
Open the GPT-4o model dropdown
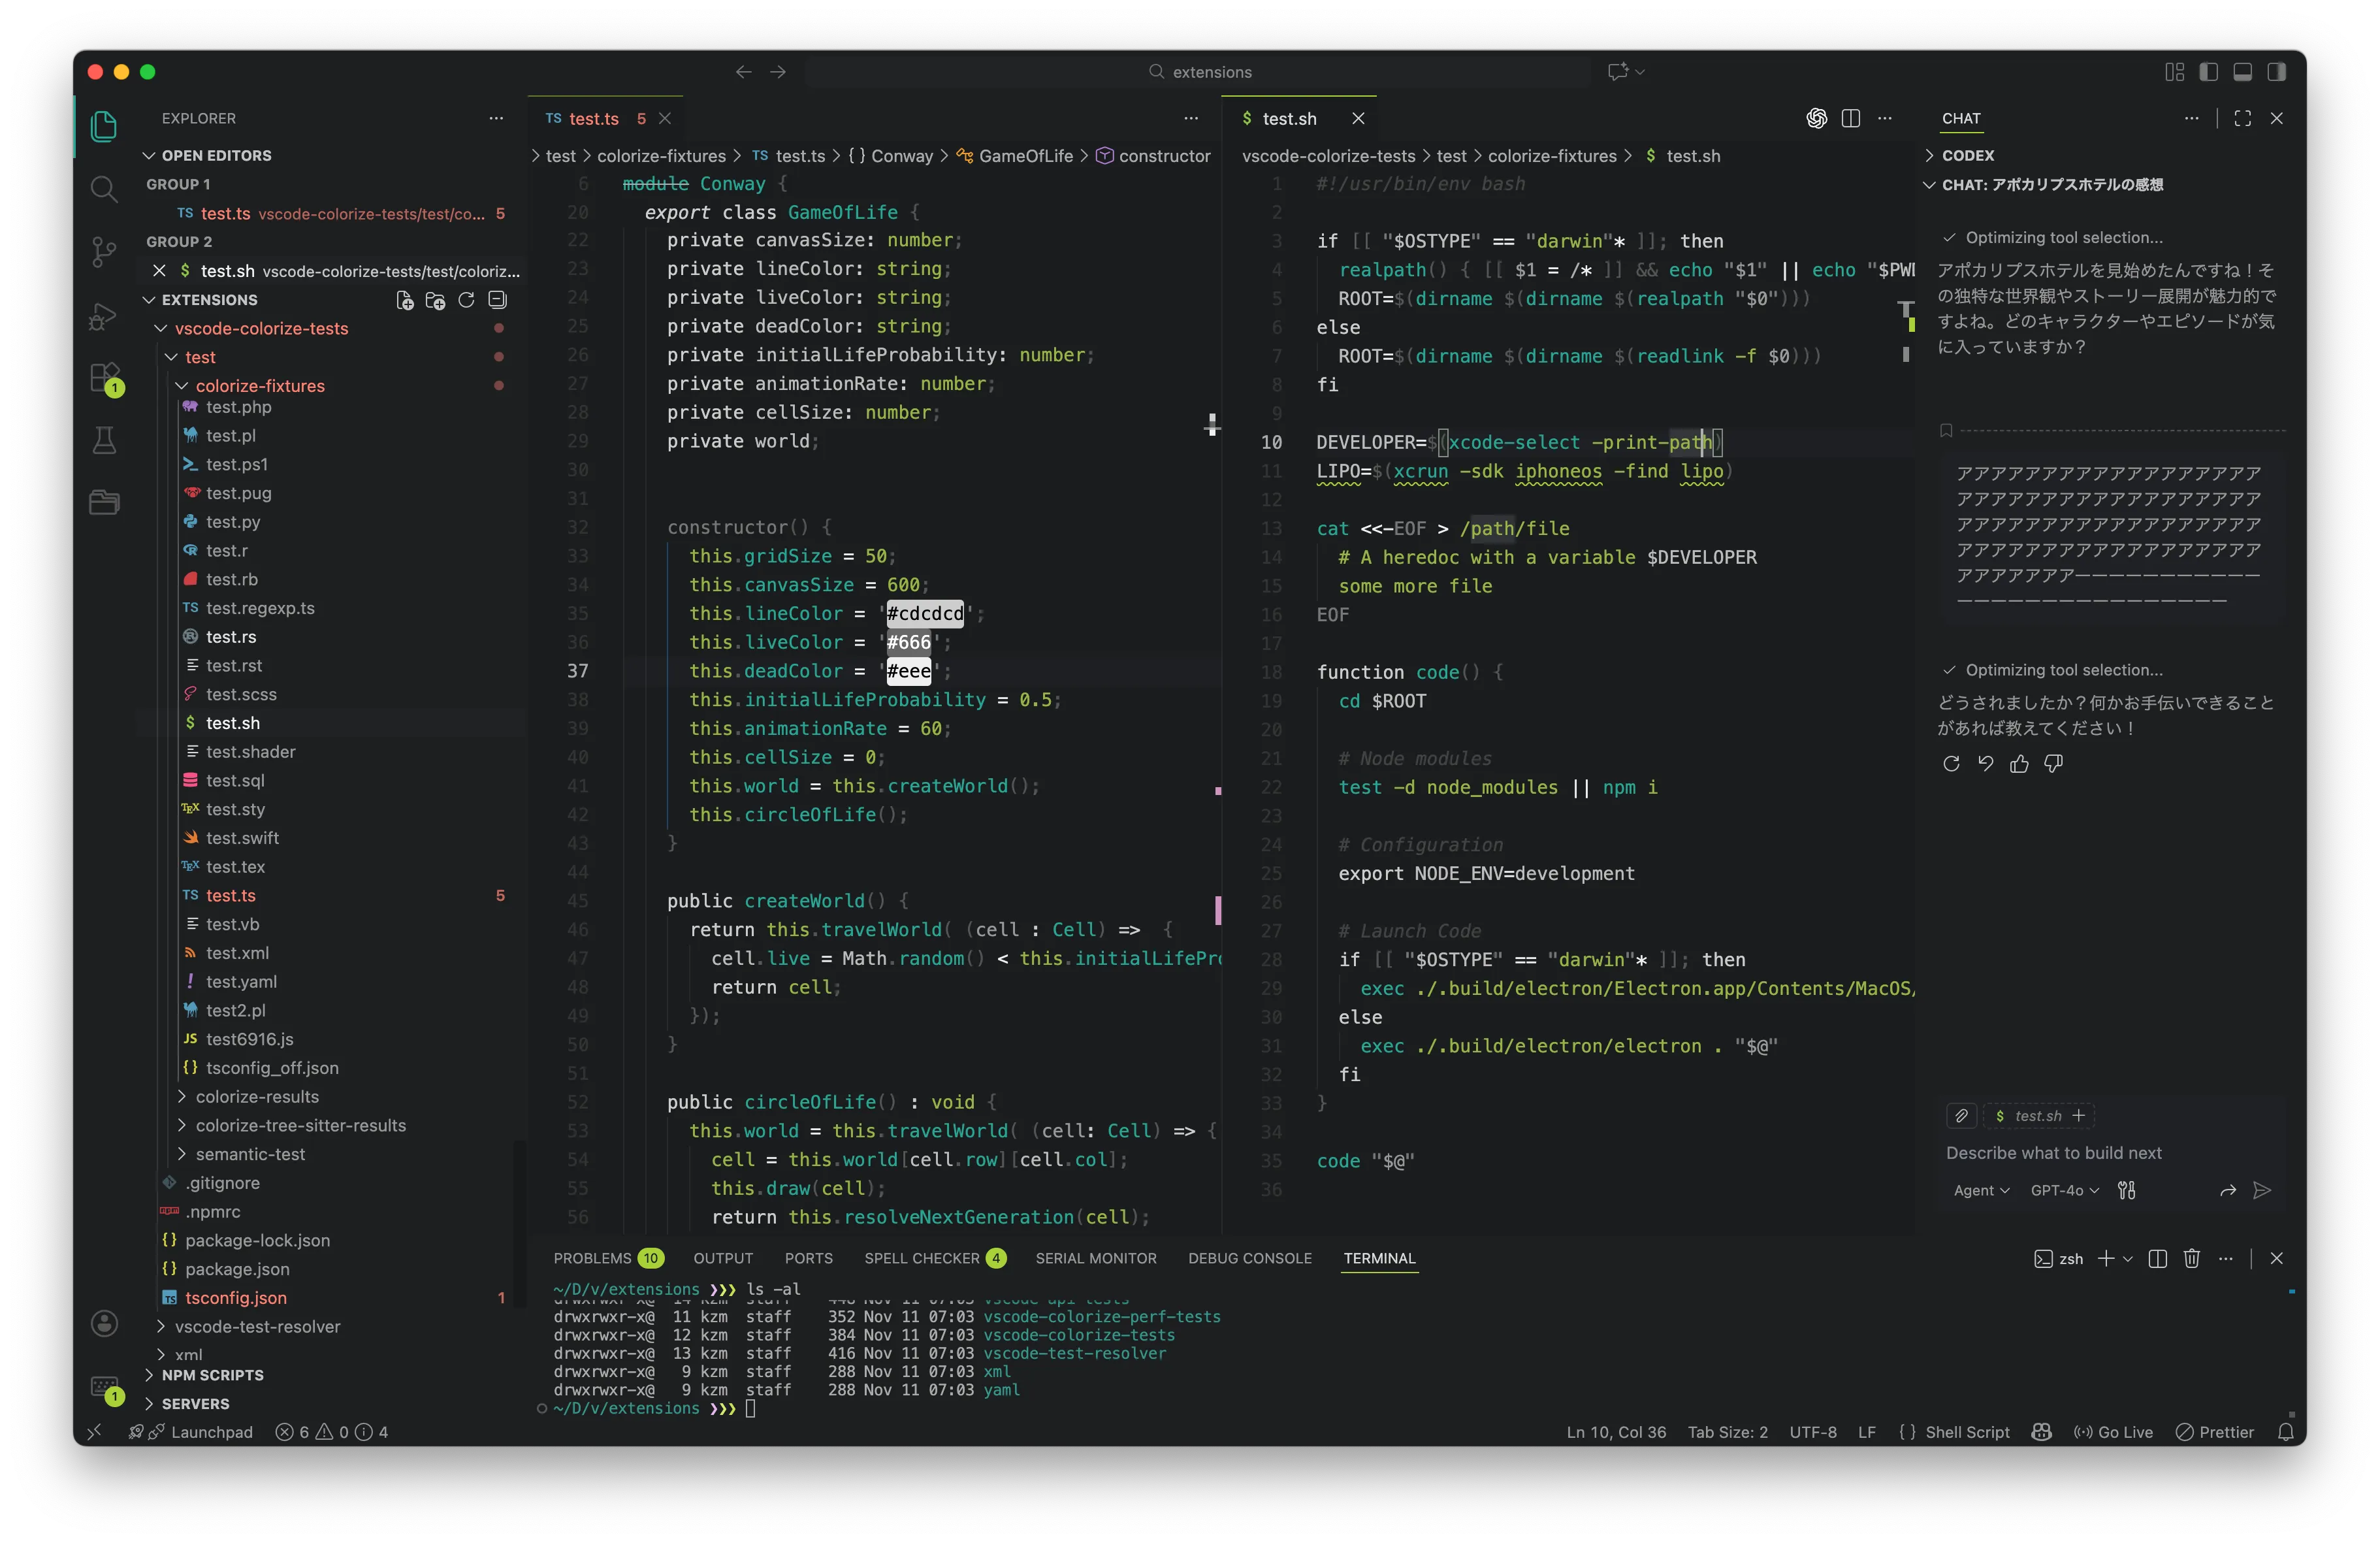click(x=2064, y=1190)
